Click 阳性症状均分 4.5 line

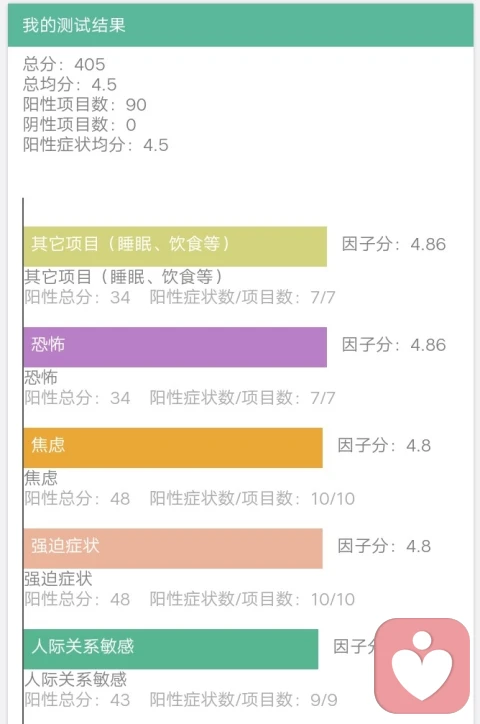tap(96, 145)
